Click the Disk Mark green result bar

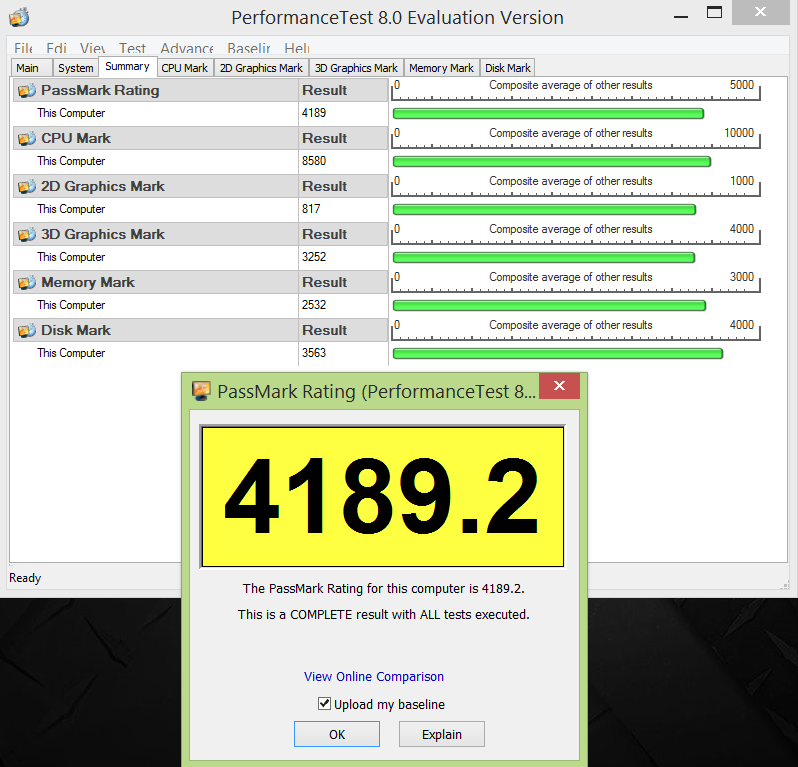point(558,354)
